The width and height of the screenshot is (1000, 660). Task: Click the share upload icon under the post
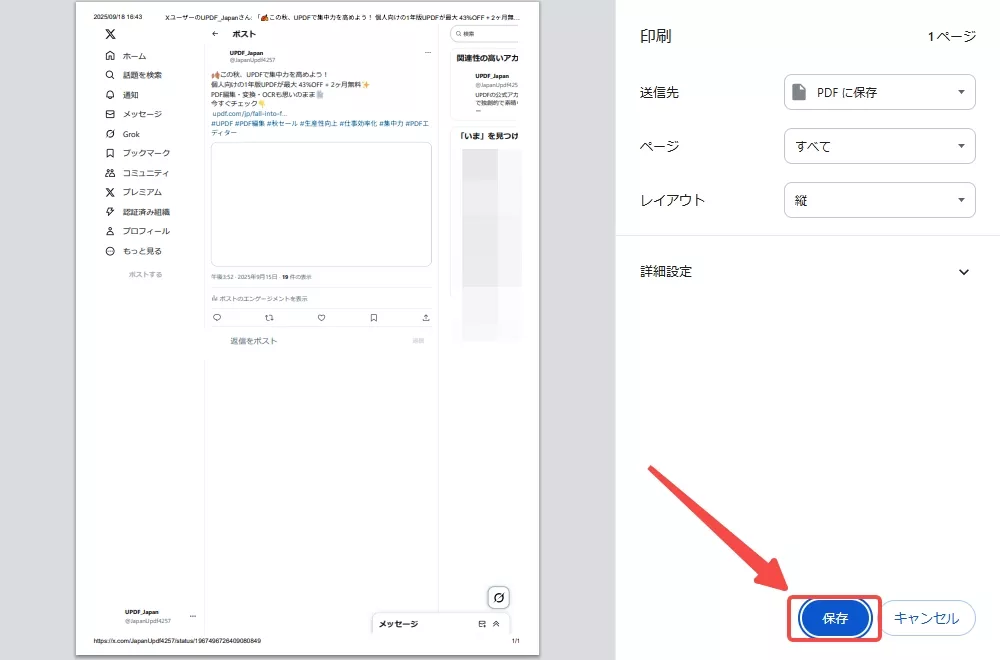pyautogui.click(x=426, y=318)
